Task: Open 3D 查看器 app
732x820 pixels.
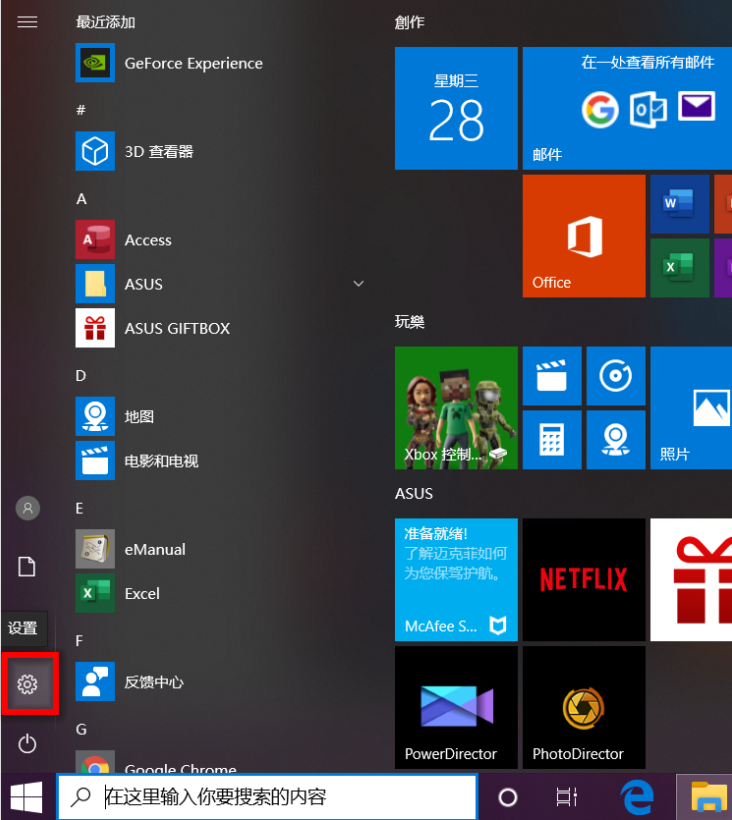Action: pos(158,152)
